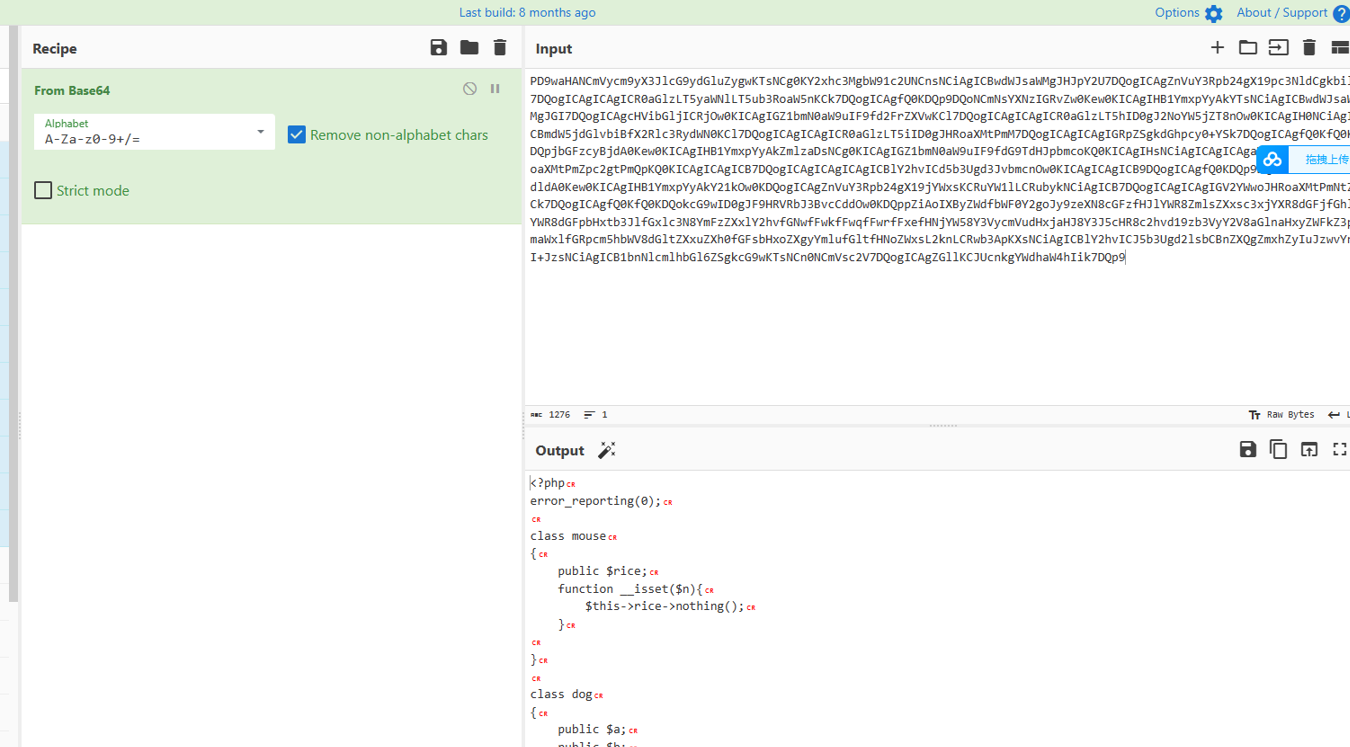
Task: Enable the Strict mode checkbox
Action: [43, 190]
